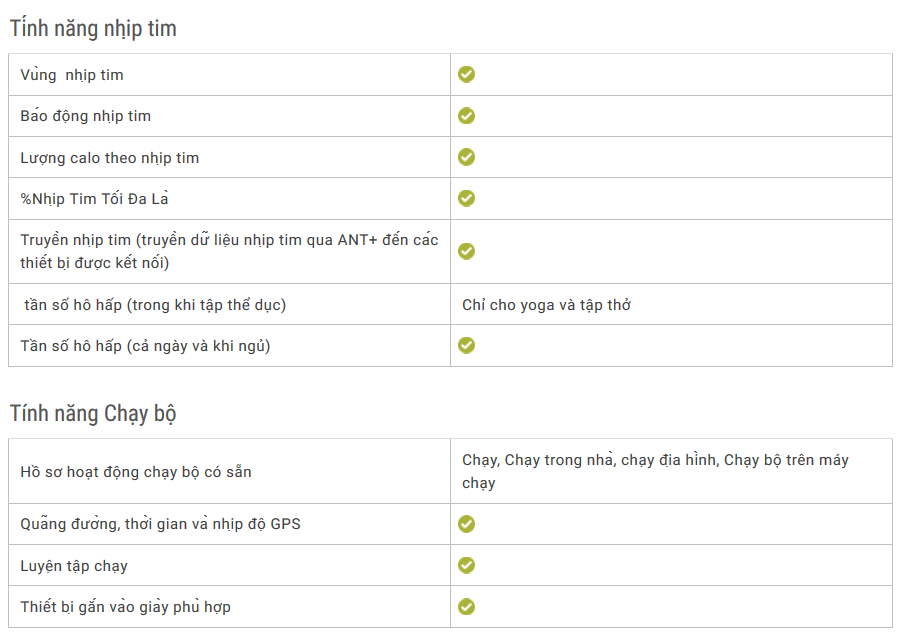Click the checkmark for Truyền nhịp tim ANT+ row
This screenshot has height=639, width=898.
tap(466, 251)
